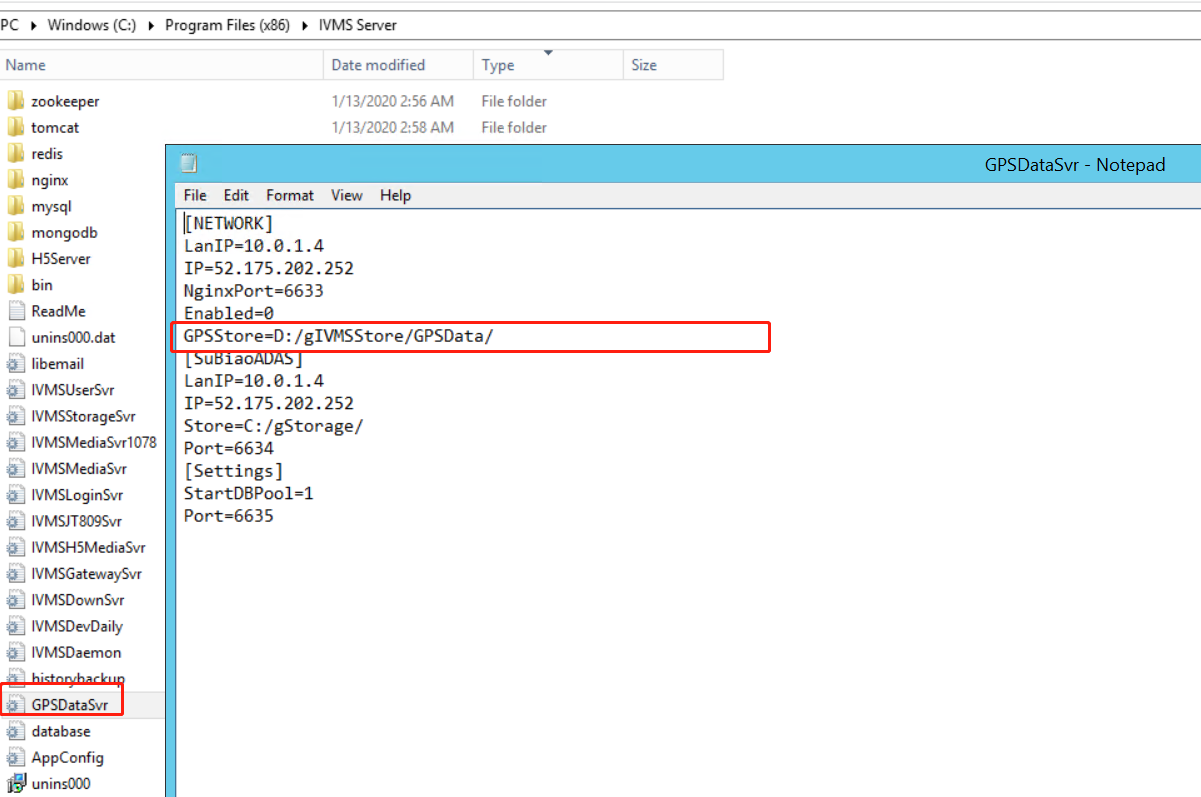Screen dimensions: 1201x797
Task: Open the Notepad Edit menu
Action: click(x=236, y=195)
